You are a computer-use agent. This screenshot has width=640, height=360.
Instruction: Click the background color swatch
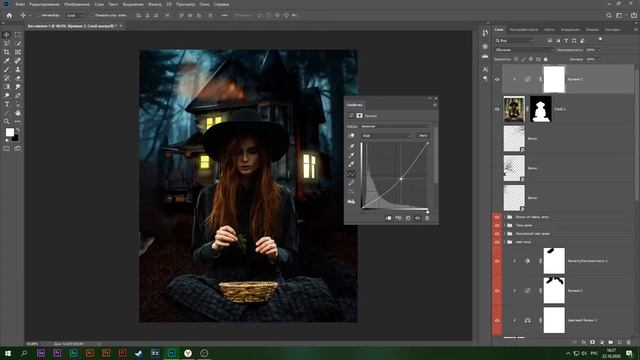16,138
